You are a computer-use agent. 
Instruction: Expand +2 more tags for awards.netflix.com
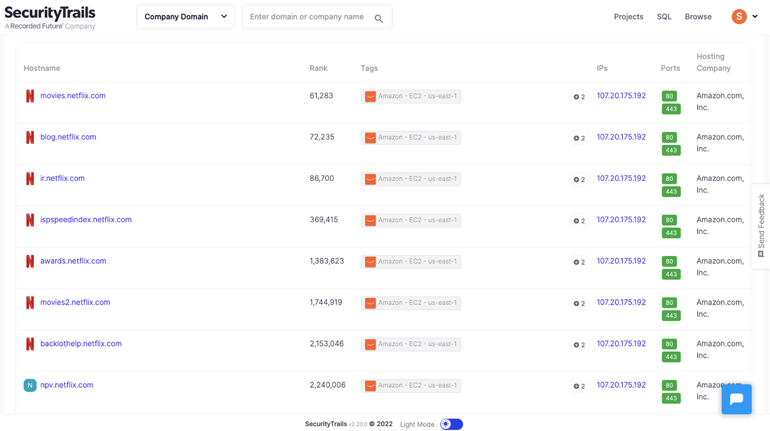(579, 262)
